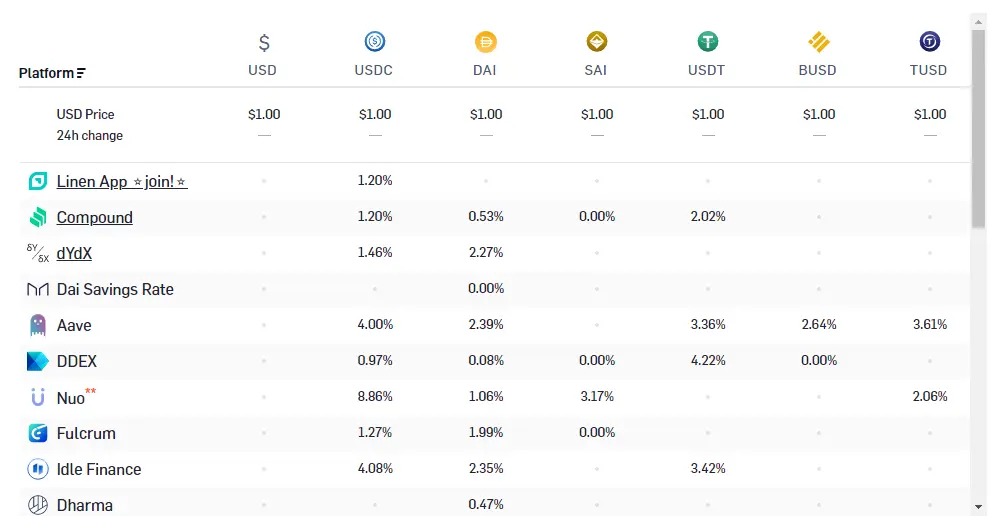Screen dimensions: 991x516
Task: Click the Dharma logo icon
Action: [x=38, y=505]
